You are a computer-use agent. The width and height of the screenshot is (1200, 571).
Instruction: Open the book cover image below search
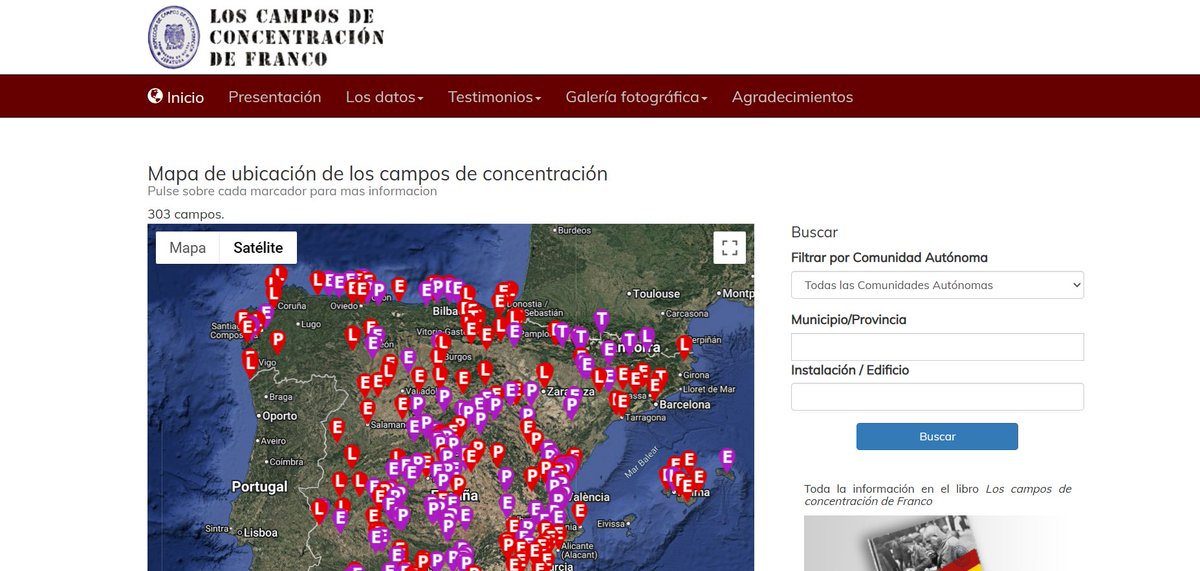pyautogui.click(x=937, y=543)
